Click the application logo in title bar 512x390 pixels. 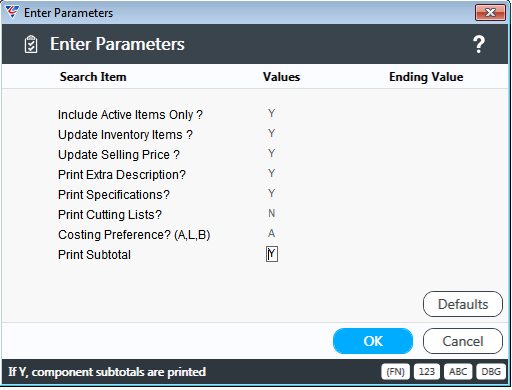tap(12, 12)
